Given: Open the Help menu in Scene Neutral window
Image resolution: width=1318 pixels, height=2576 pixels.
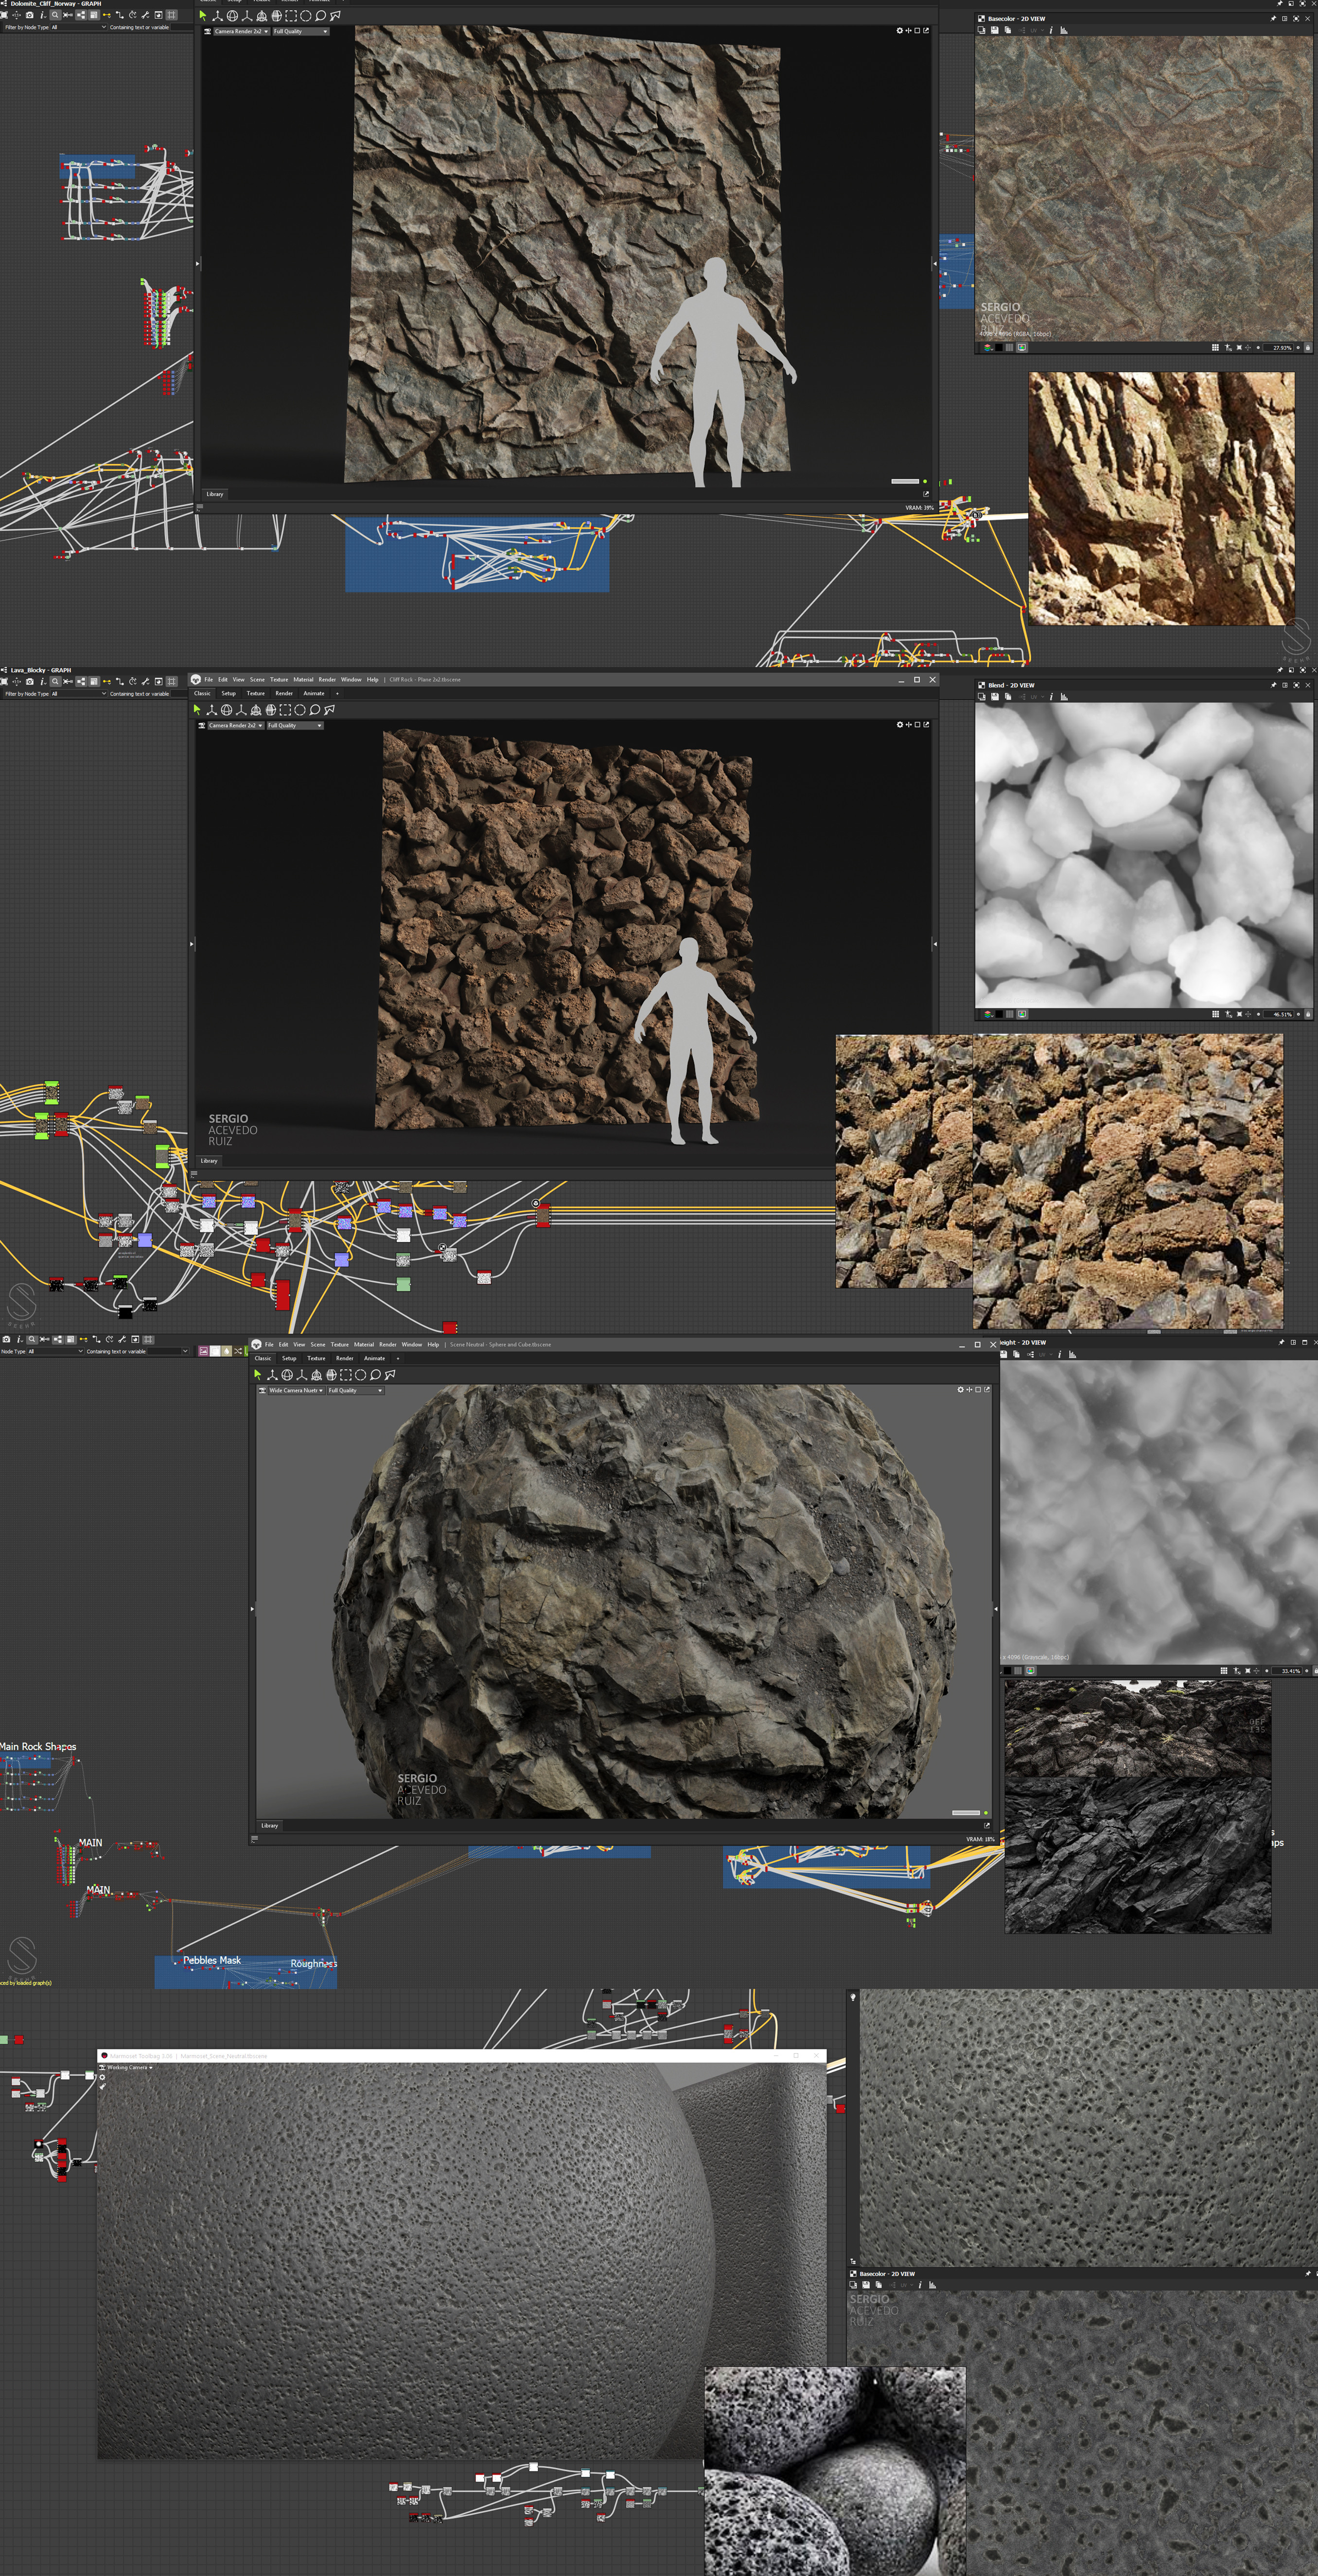Looking at the screenshot, I should (x=433, y=1344).
